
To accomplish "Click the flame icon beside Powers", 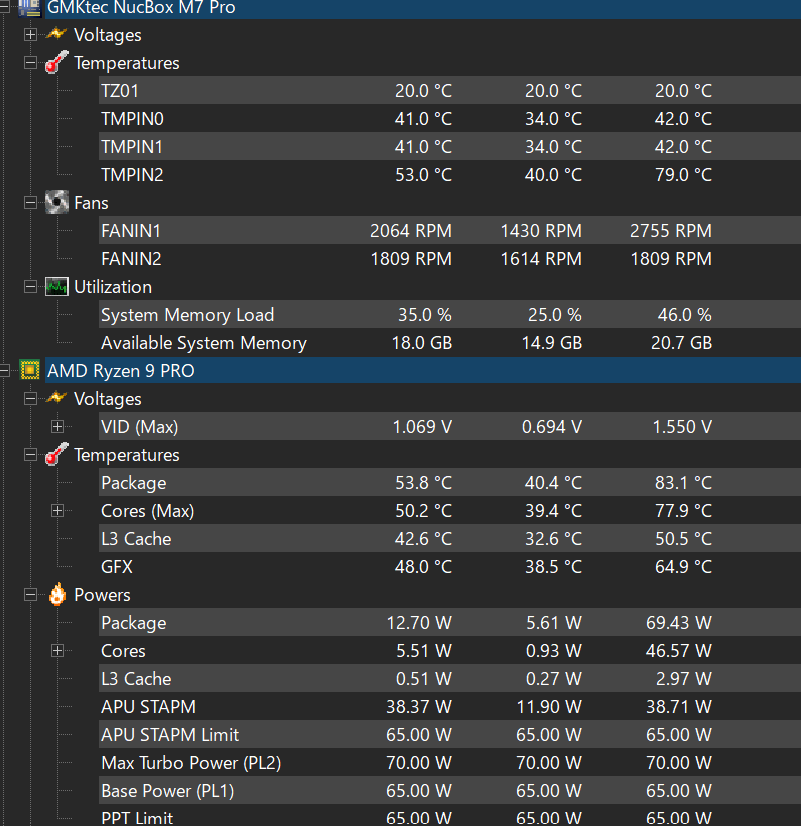I will click(57, 595).
